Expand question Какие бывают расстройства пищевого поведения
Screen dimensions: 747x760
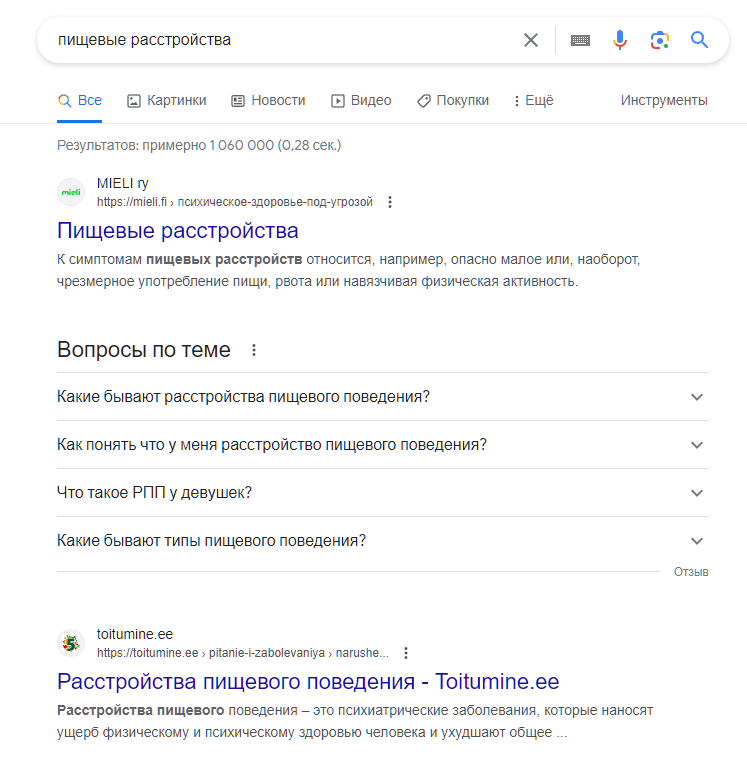tap(382, 397)
